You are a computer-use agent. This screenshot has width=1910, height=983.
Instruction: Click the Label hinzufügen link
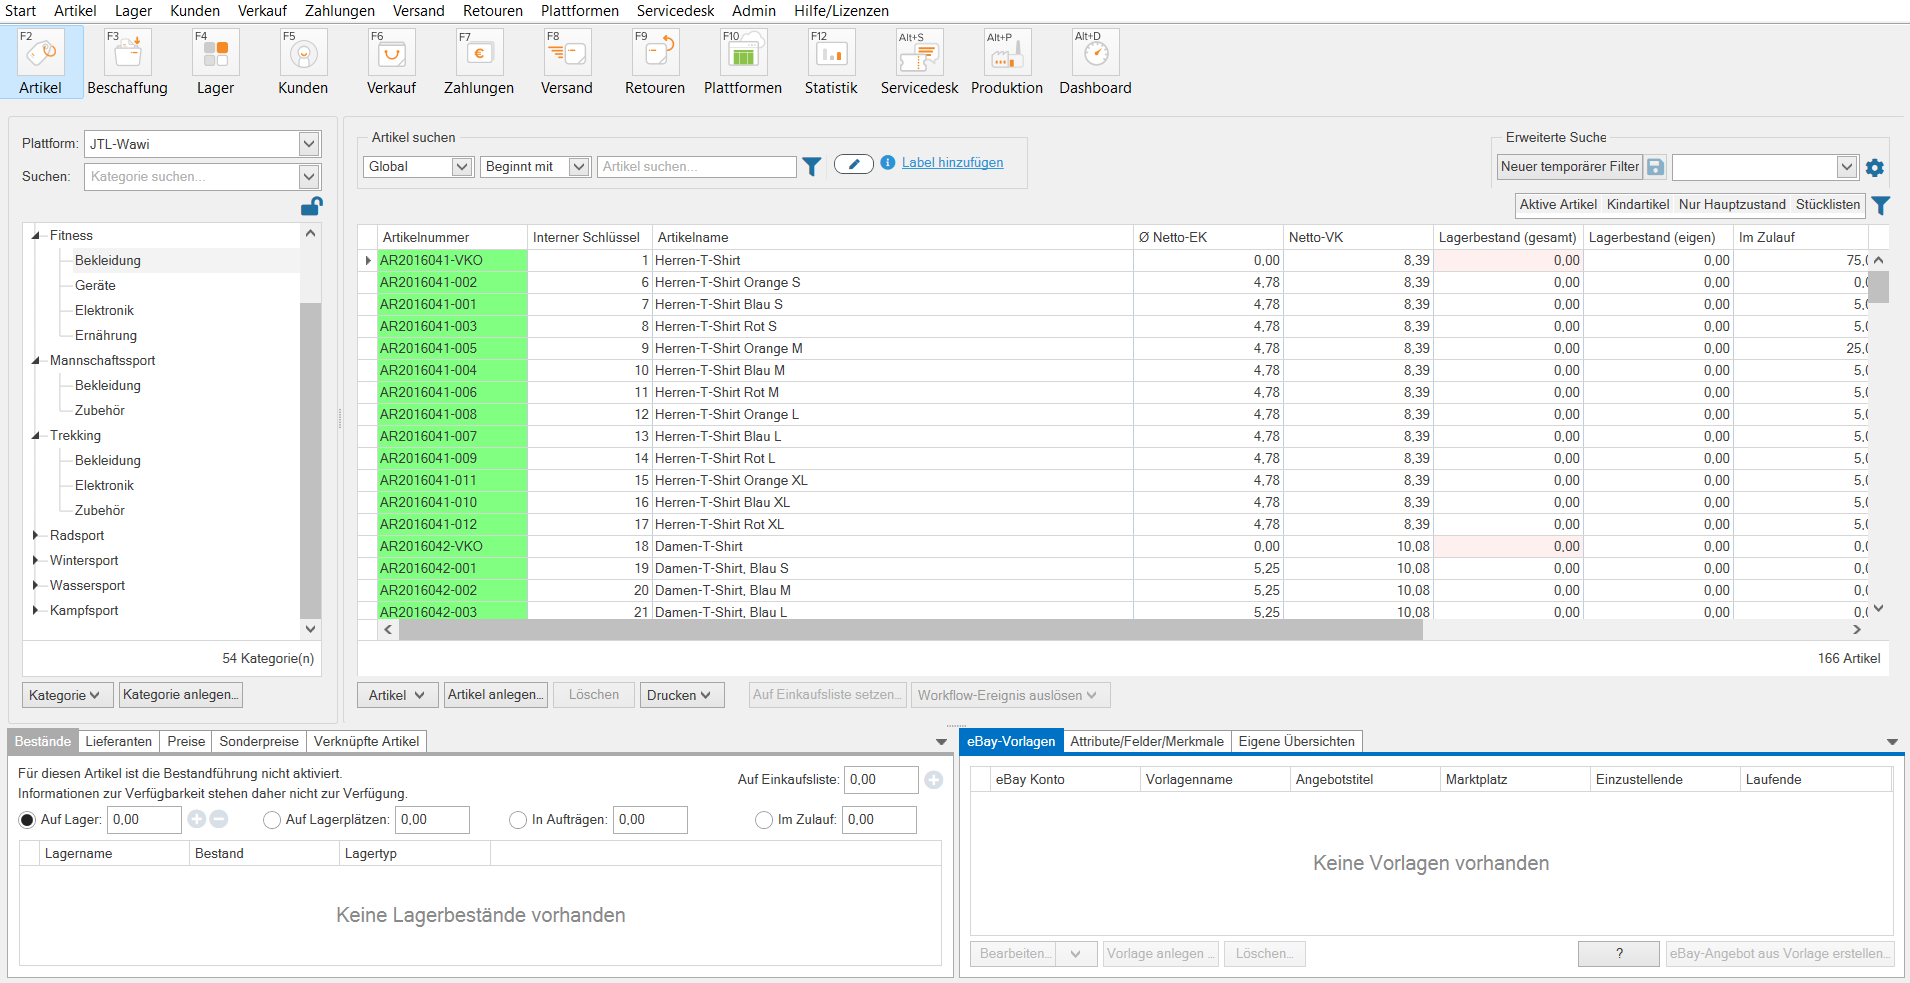[x=952, y=163]
